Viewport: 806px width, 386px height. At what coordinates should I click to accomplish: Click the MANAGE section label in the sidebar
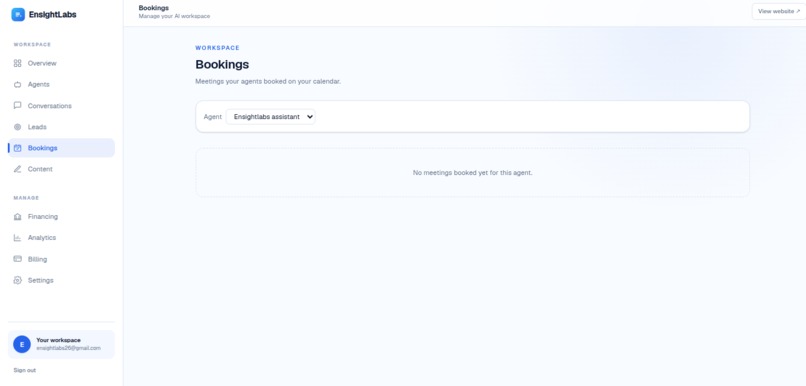click(x=26, y=198)
